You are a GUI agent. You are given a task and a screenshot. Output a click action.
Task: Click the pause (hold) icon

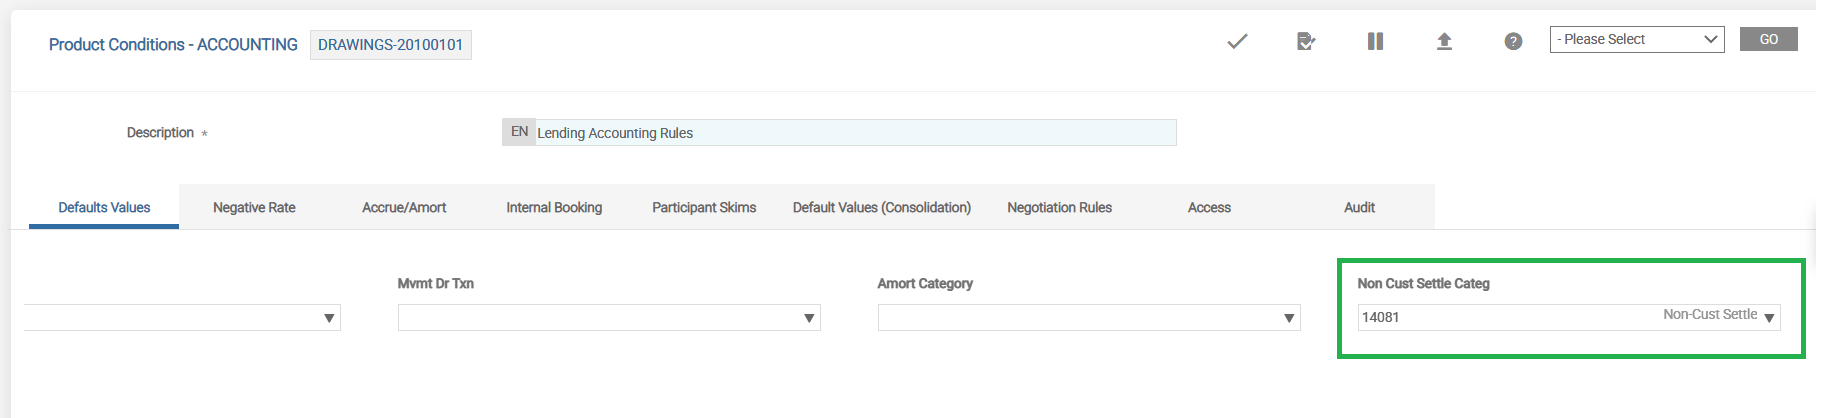[1375, 41]
